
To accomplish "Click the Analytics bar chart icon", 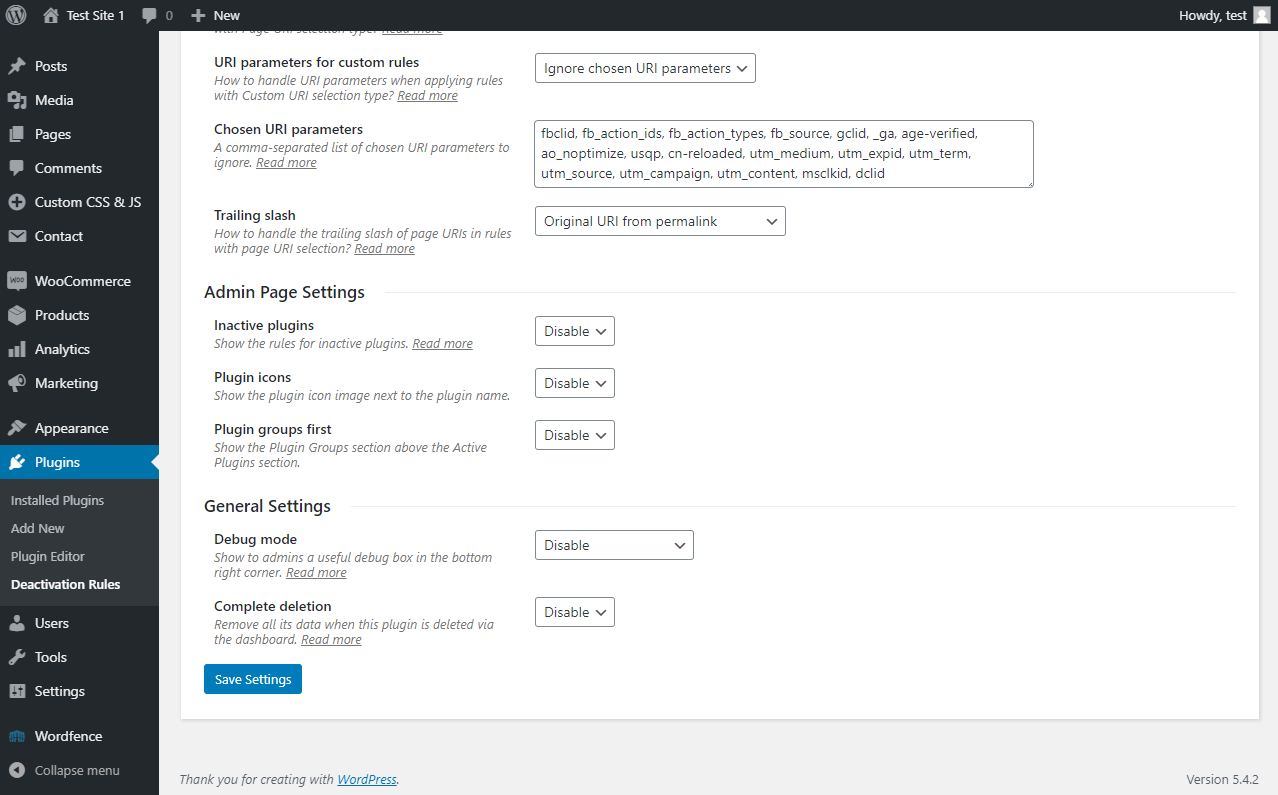I will 17,349.
